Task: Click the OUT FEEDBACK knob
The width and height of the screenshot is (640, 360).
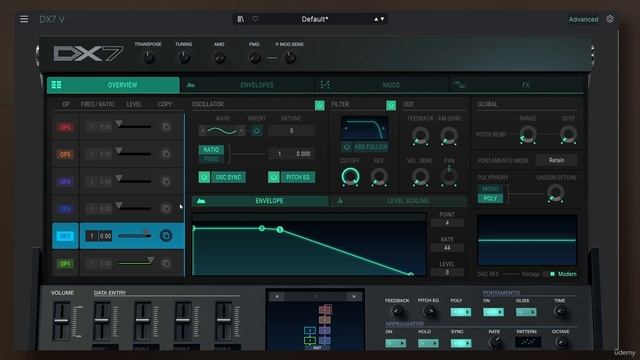Action: [420, 136]
